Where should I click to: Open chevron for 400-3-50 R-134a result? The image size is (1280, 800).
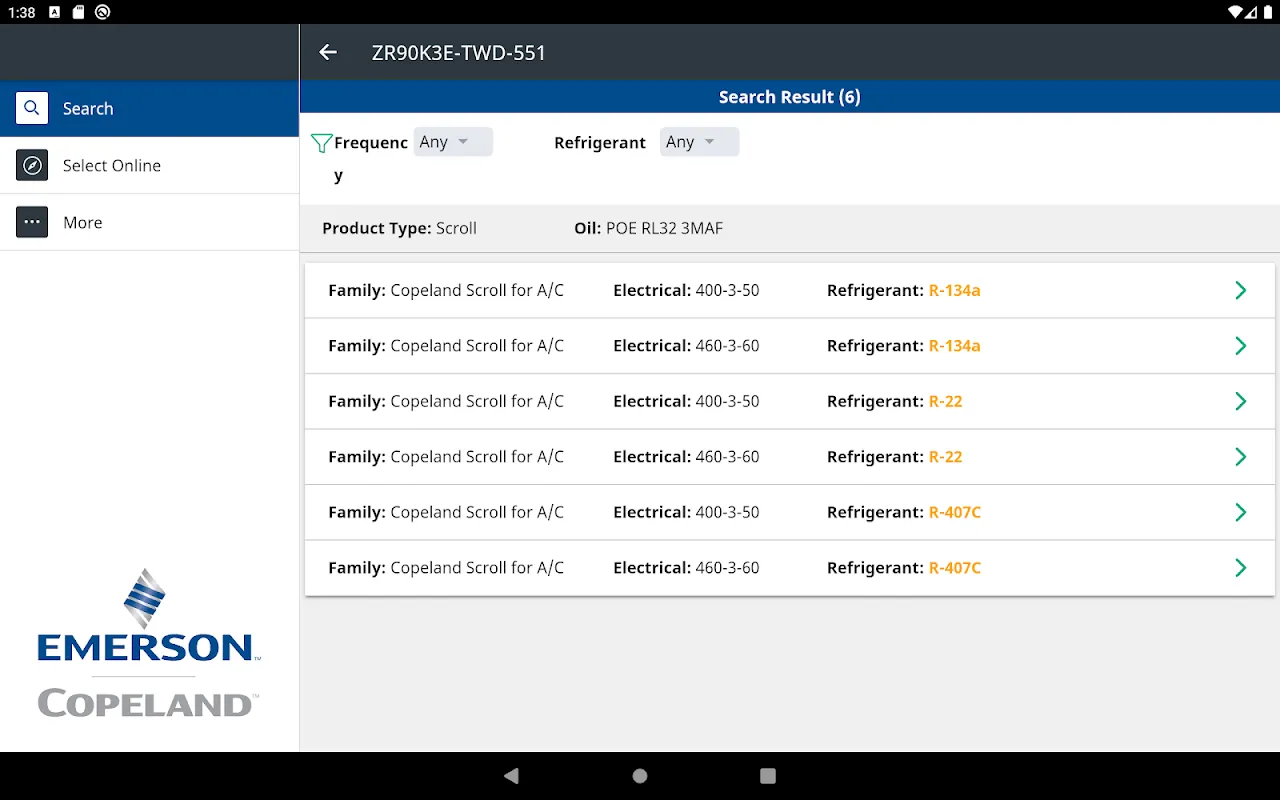click(1240, 291)
